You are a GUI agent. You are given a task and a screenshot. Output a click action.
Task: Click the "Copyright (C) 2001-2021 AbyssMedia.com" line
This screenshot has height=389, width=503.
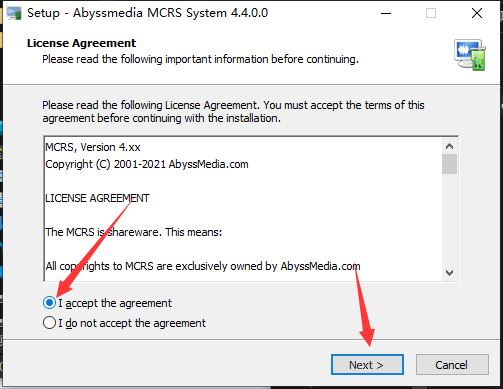coord(147,164)
